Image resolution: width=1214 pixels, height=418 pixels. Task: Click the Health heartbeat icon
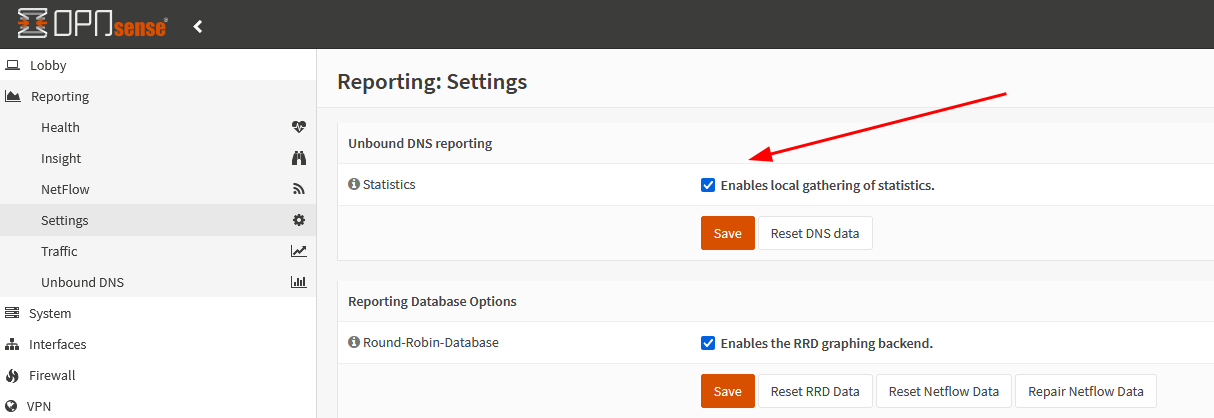tap(298, 127)
